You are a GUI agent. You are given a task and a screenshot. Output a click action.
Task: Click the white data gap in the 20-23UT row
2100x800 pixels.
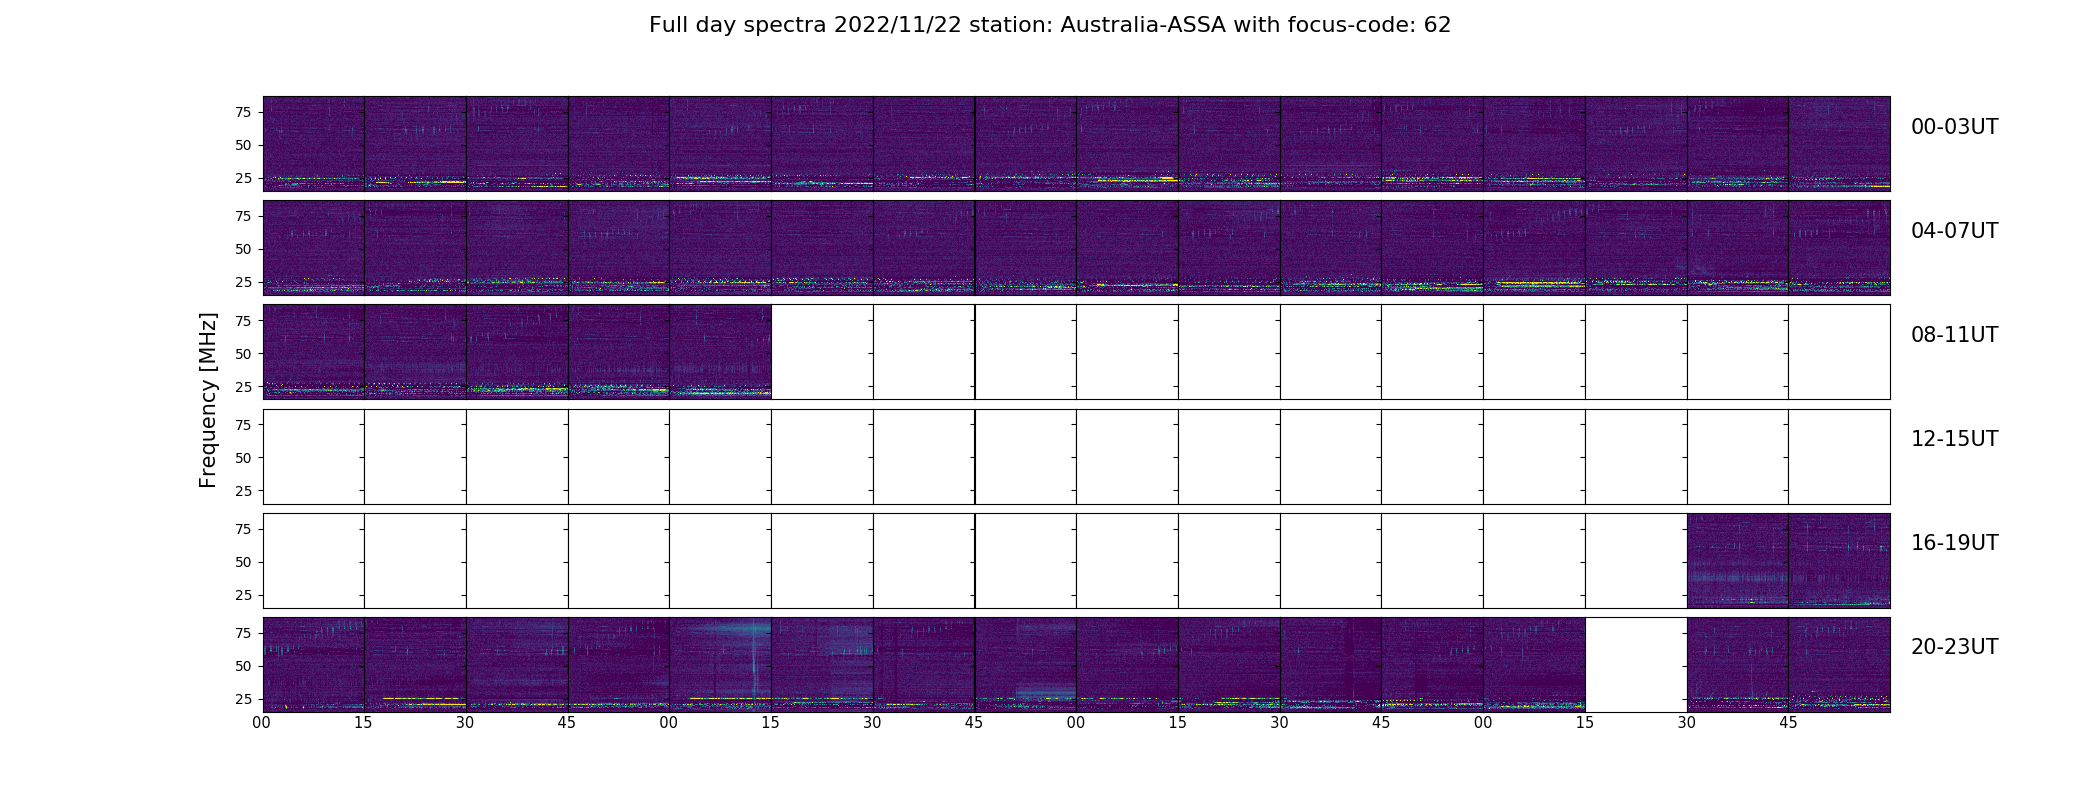[1636, 664]
